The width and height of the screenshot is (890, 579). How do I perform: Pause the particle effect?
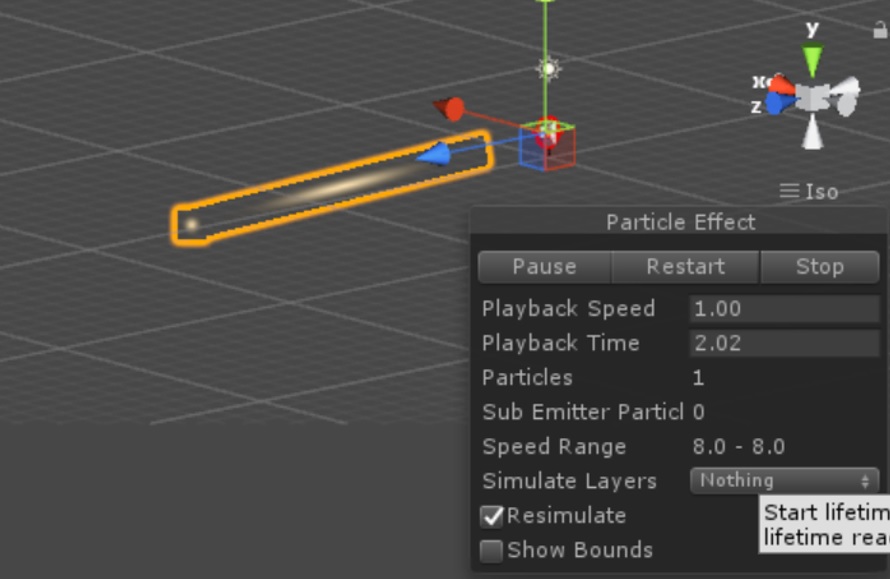coord(544,267)
